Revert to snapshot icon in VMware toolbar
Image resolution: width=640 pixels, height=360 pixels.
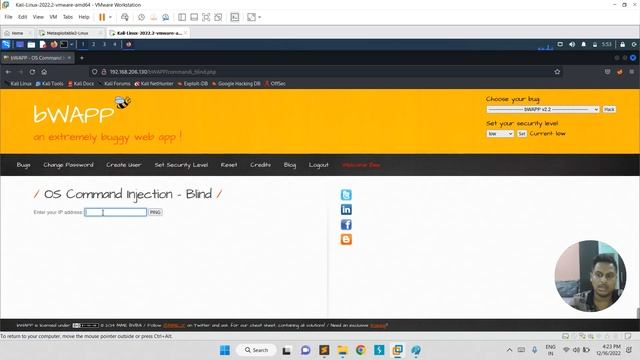153,17
